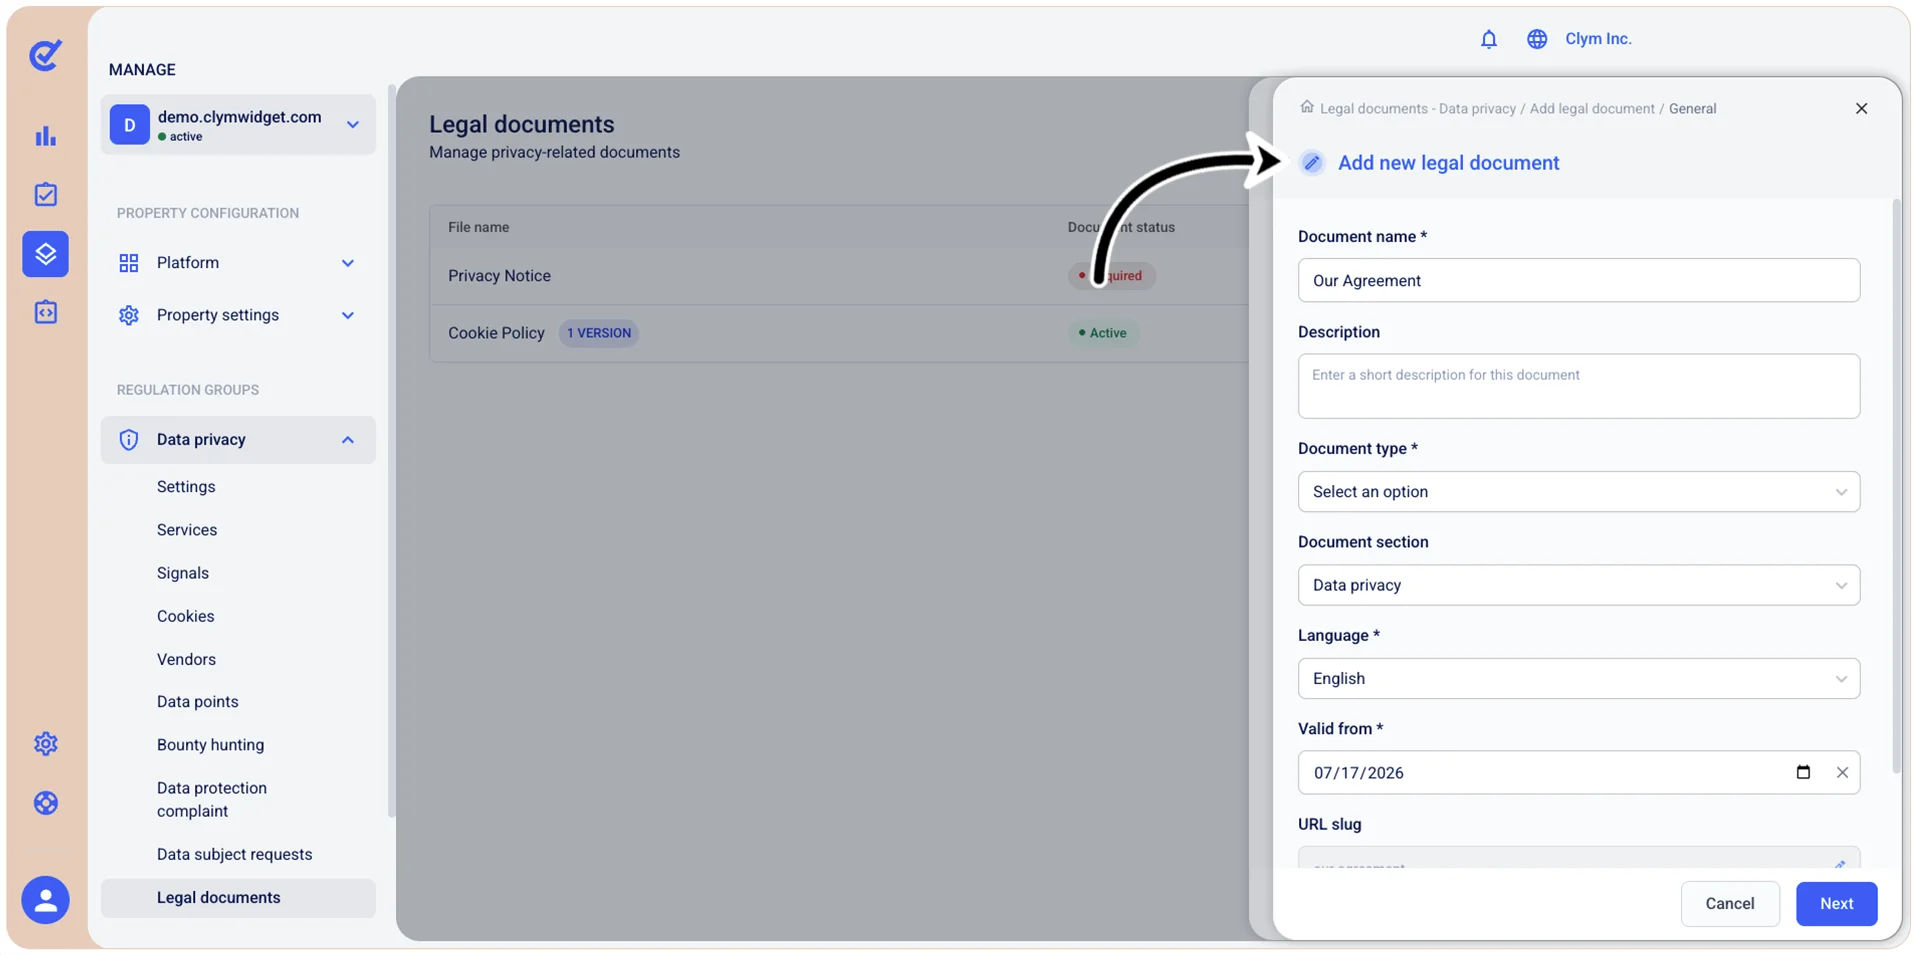This screenshot has width=1917, height=955.
Task: Open the checklist tasks sidebar icon
Action: 46,195
